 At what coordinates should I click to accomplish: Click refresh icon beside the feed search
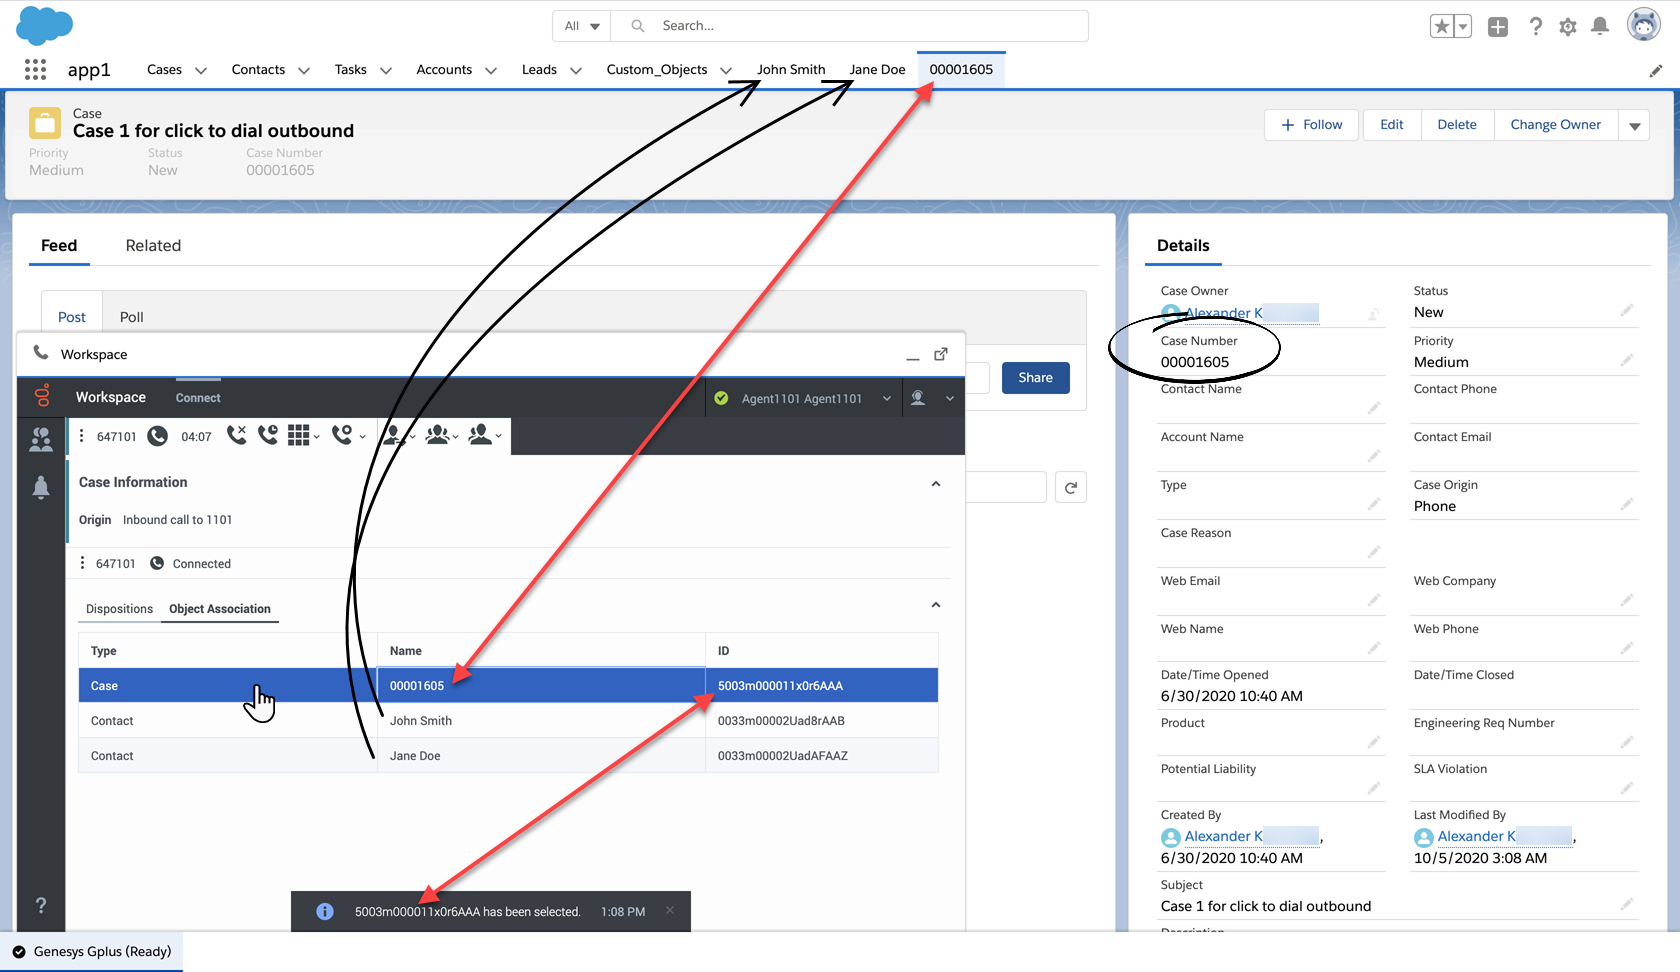click(x=1071, y=488)
